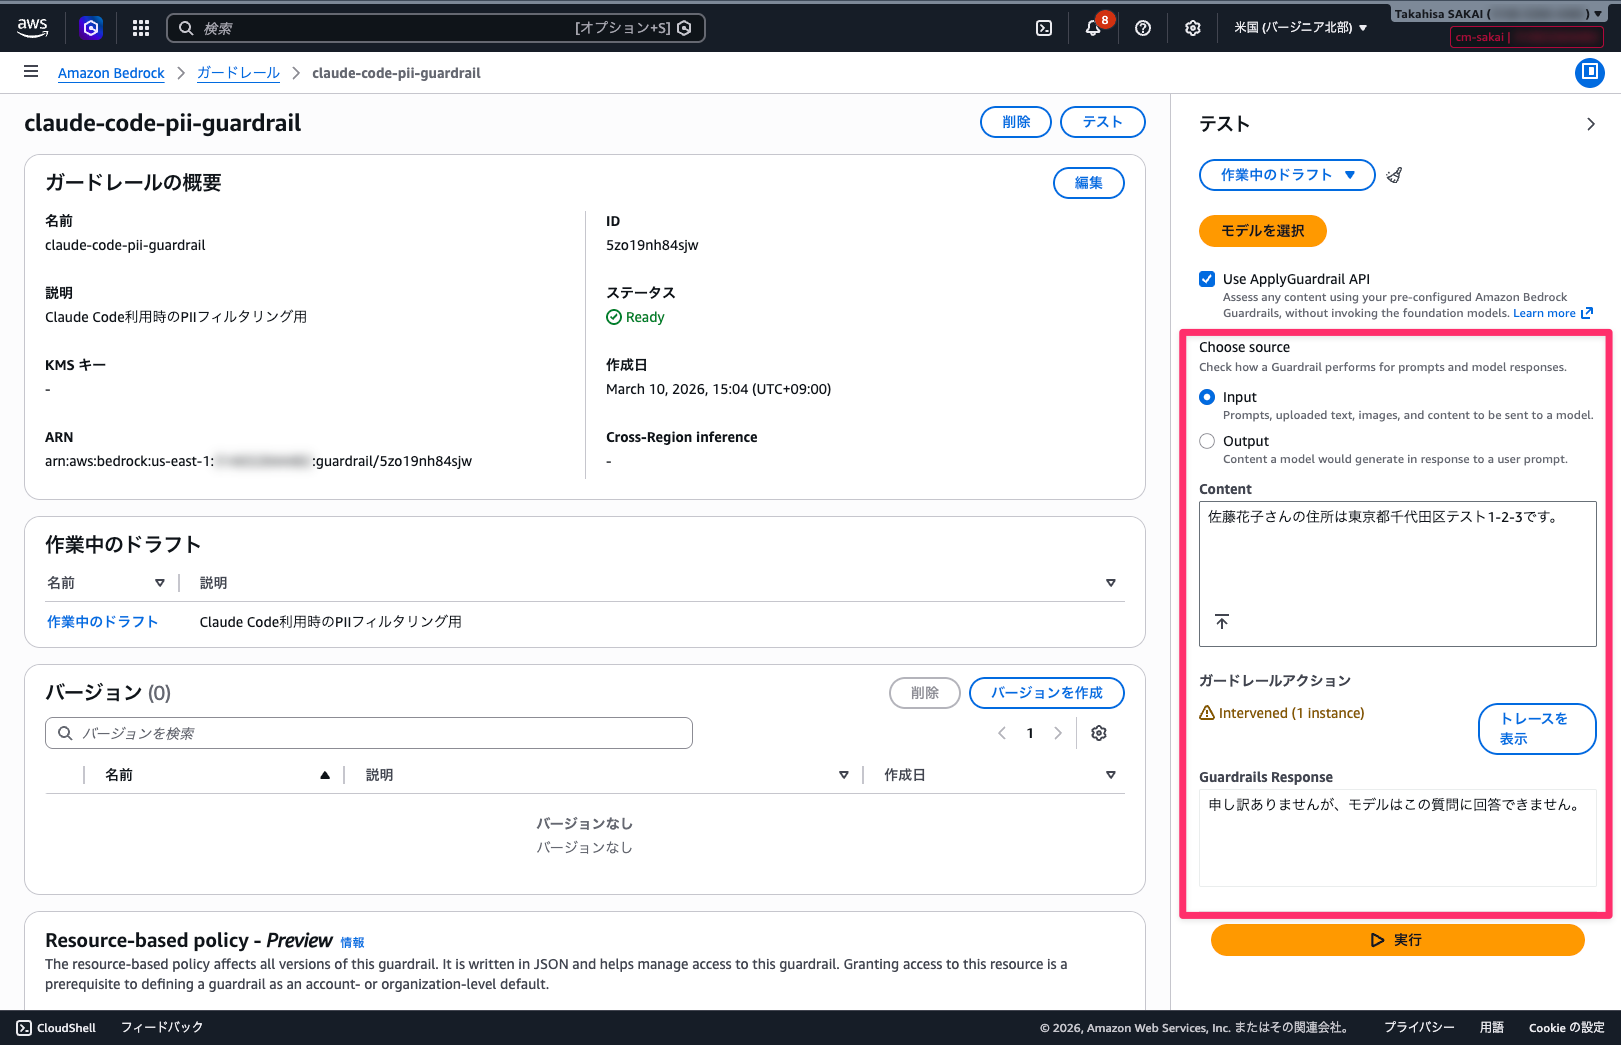Open CloudShell from the top navigation bar
1621x1045 pixels.
tap(1043, 28)
